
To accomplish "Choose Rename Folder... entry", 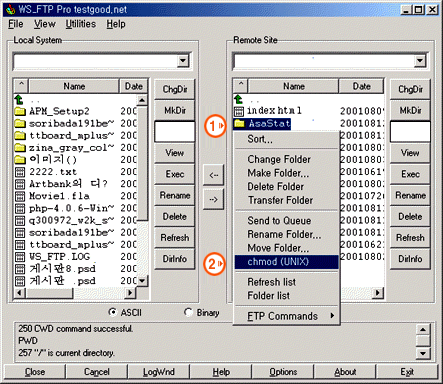I will click(287, 234).
